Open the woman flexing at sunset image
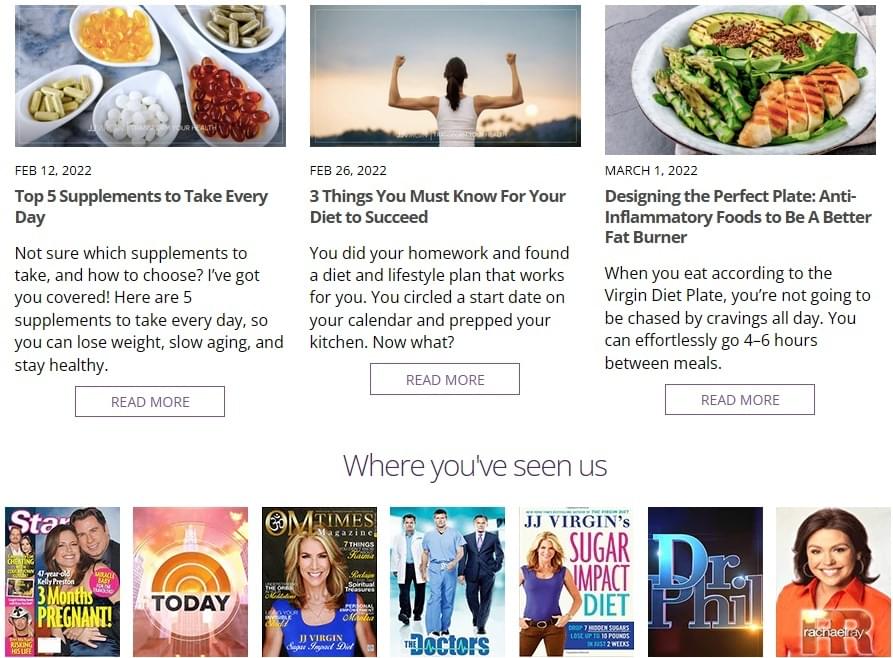 click(x=445, y=76)
